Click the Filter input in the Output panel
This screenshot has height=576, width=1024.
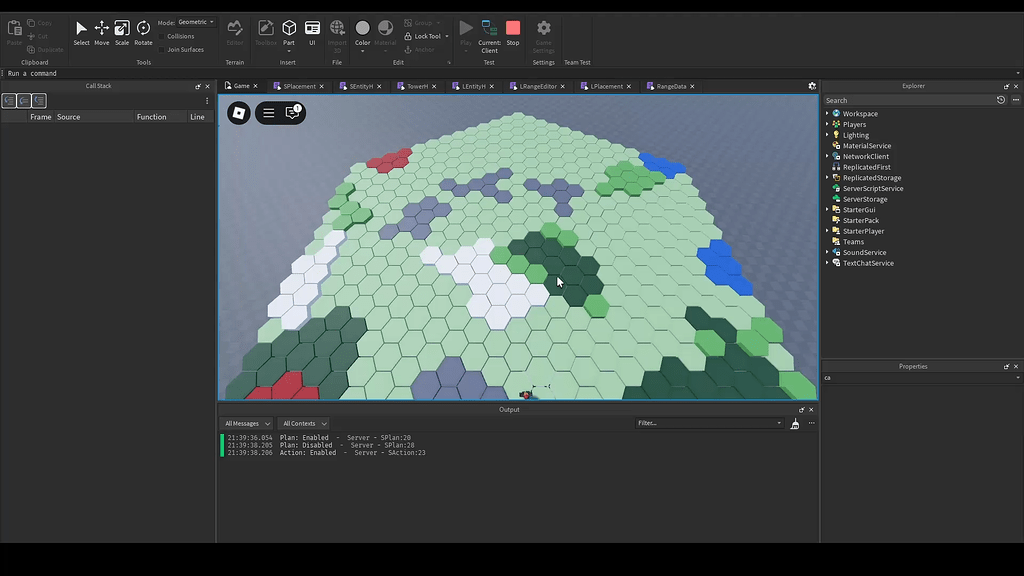point(710,422)
